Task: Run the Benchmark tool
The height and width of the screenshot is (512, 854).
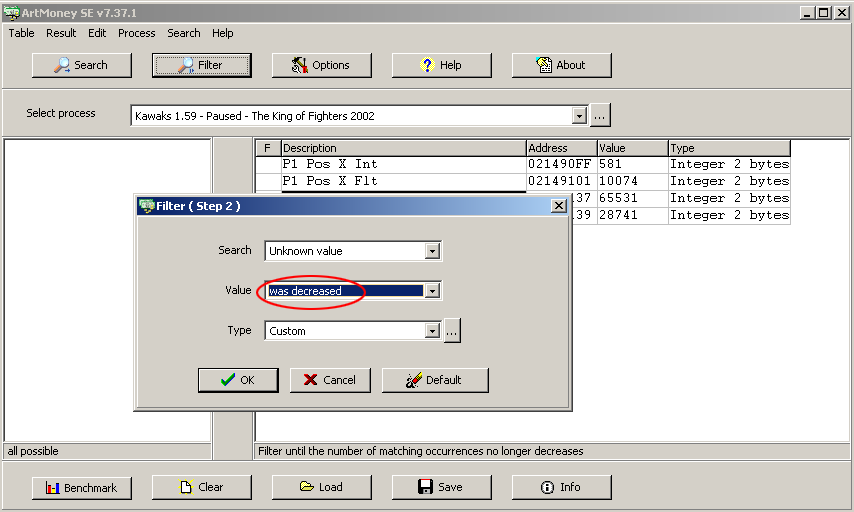Action: (x=82, y=488)
